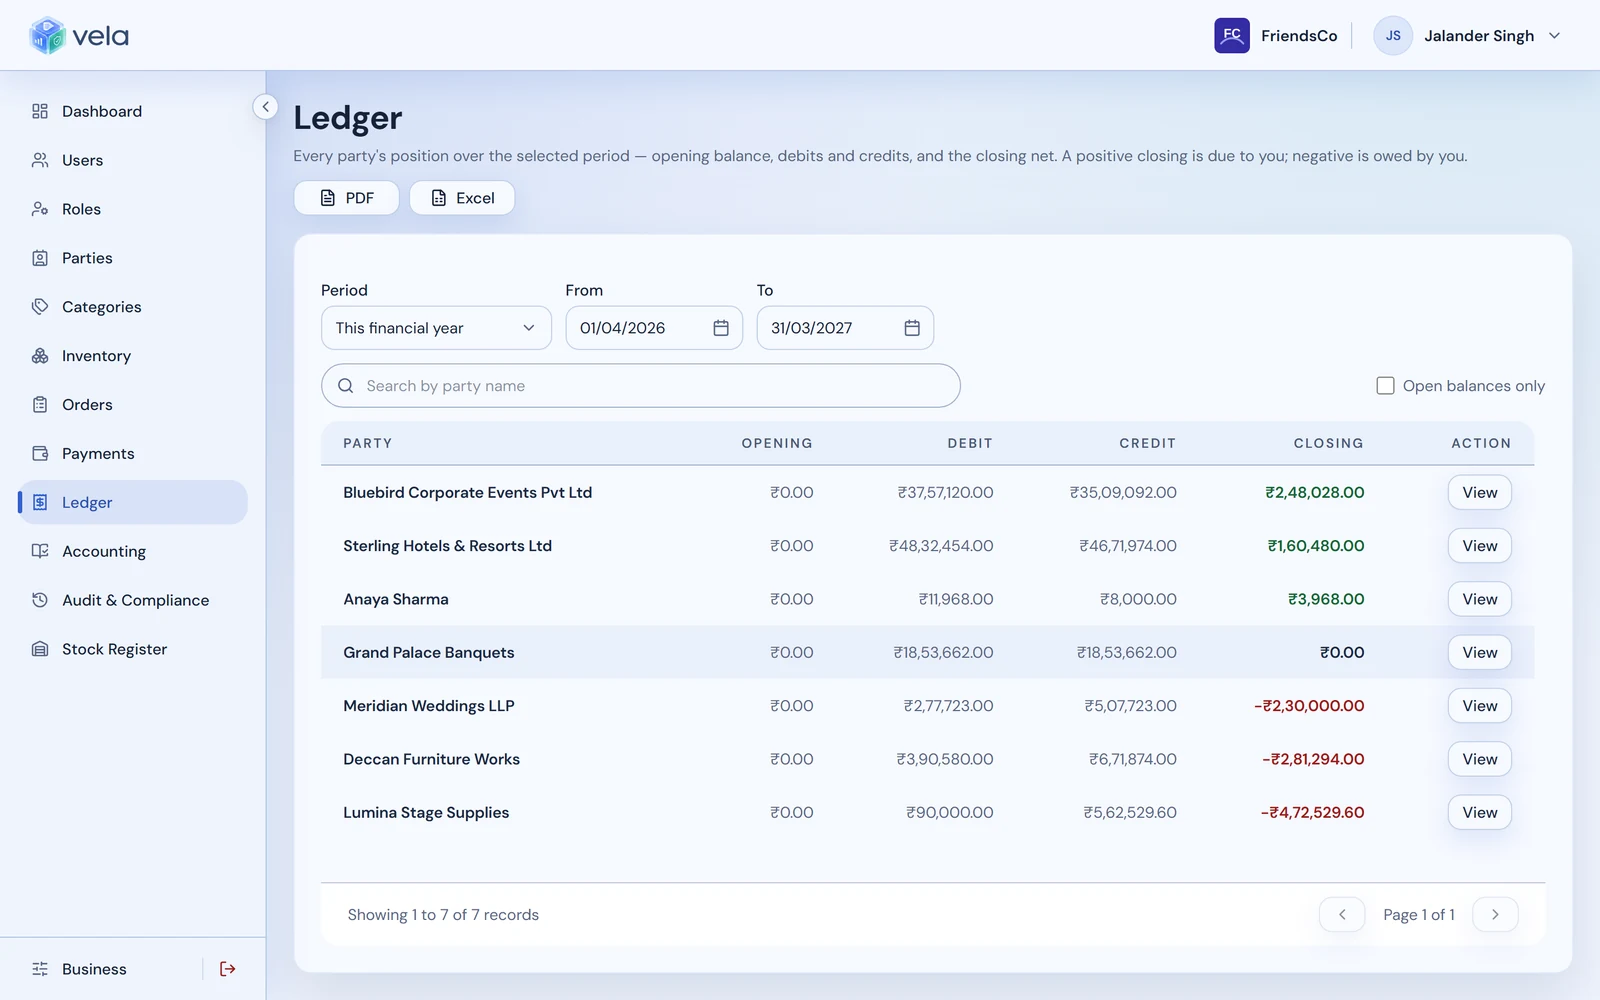Image resolution: width=1600 pixels, height=1000 pixels.
Task: Click the logout icon in sidebar footer
Action: coord(228,969)
